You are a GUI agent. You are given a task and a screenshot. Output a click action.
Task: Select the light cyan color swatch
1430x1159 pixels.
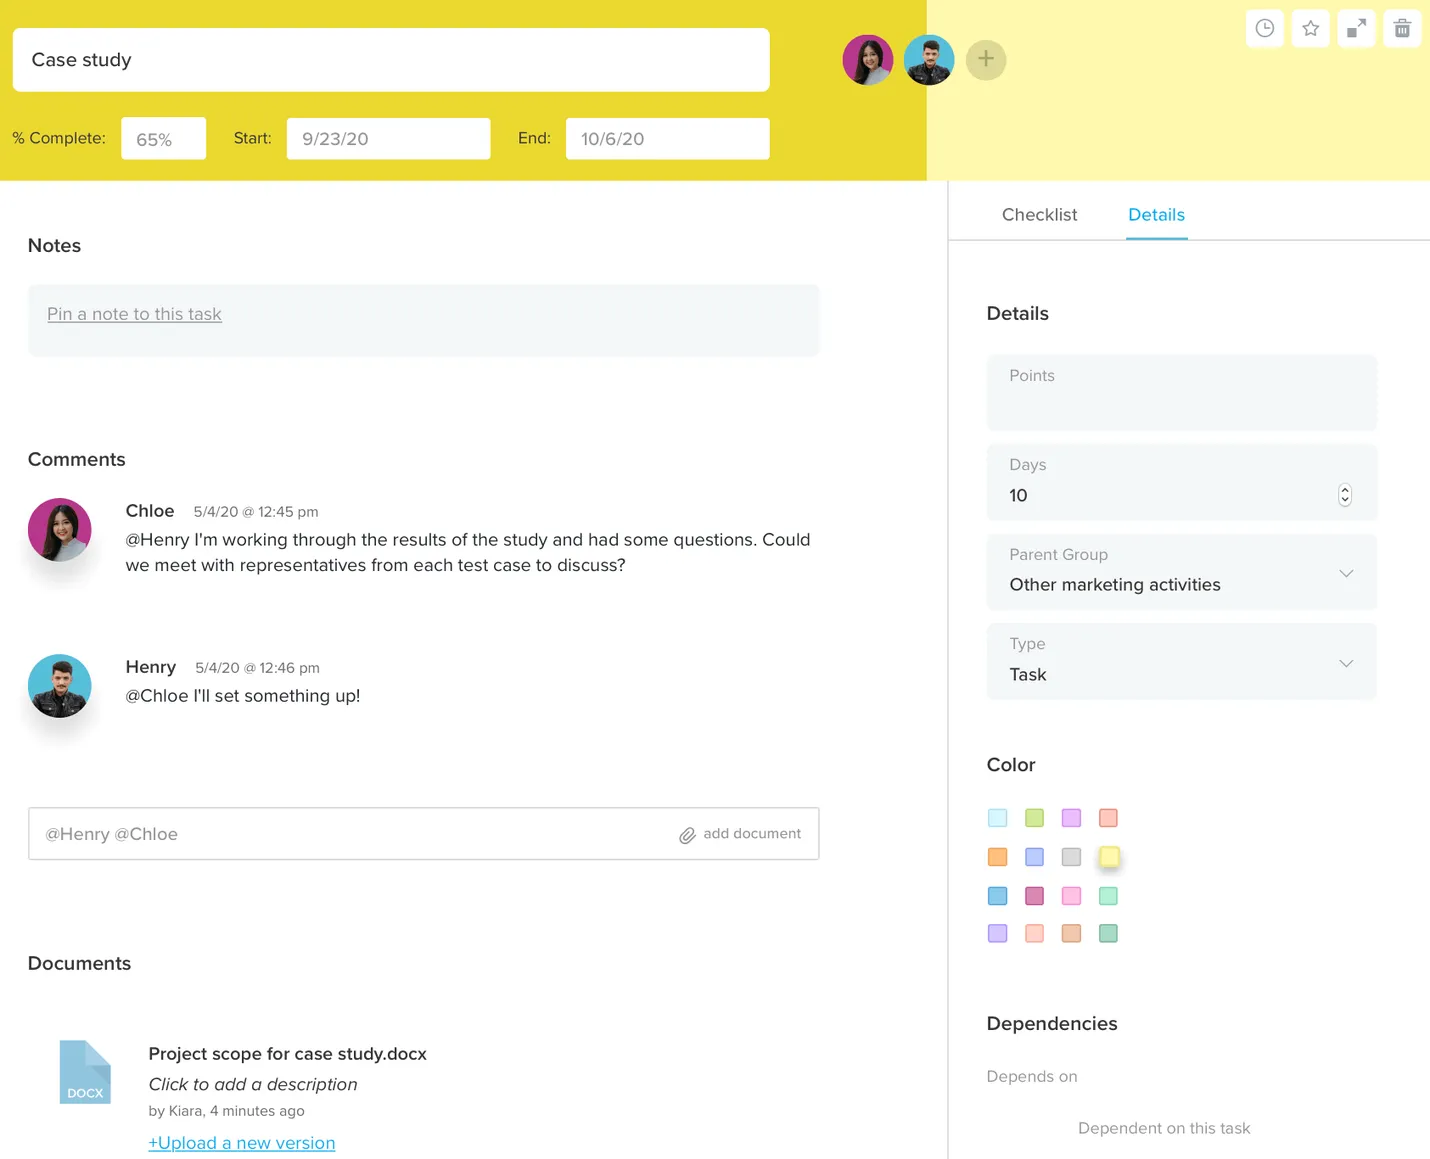pos(998,818)
